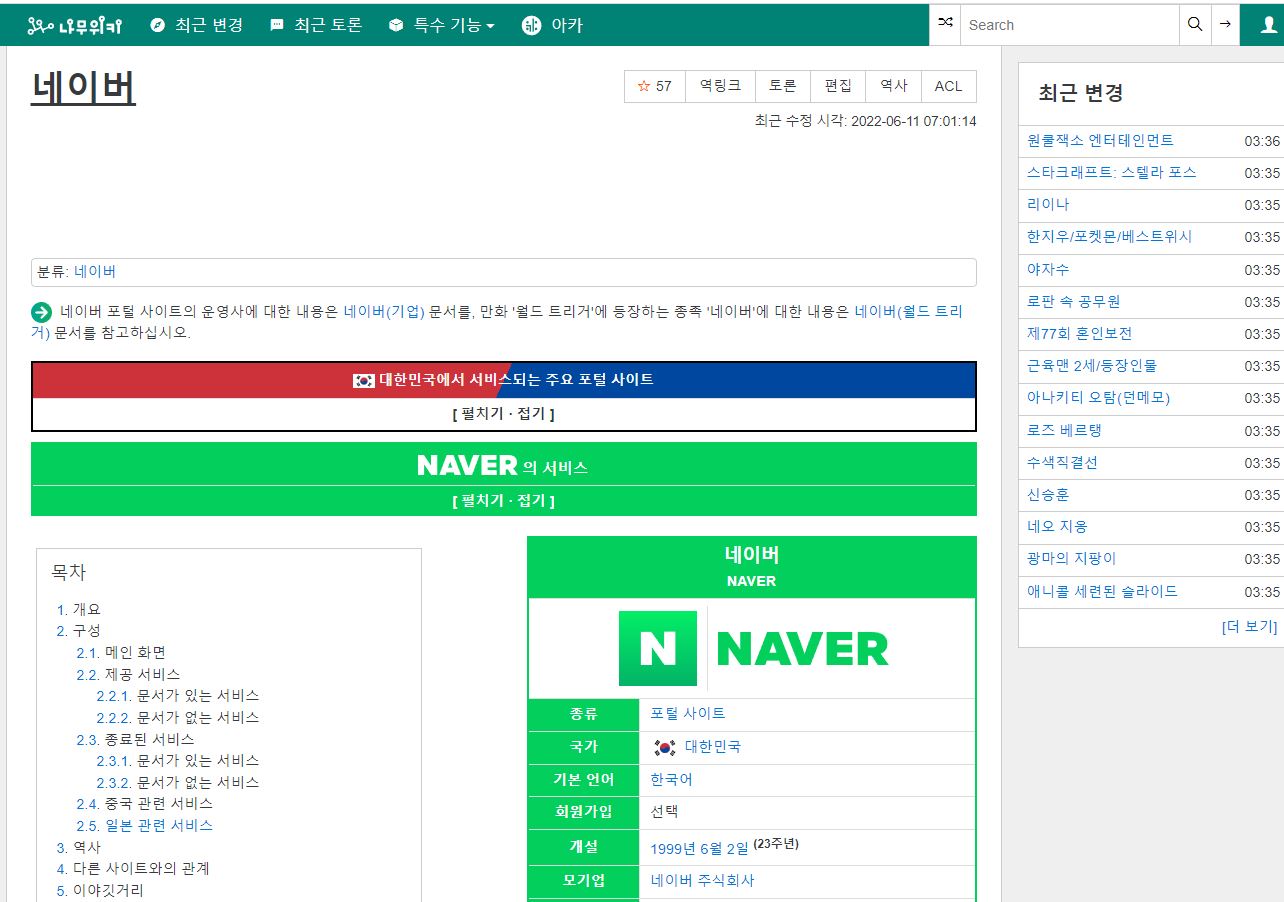Open recent change 네오 지옹

[x=1057, y=526]
